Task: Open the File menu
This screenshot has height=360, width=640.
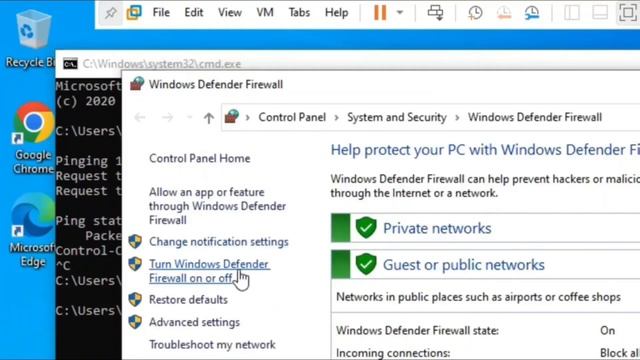Action: [161, 13]
